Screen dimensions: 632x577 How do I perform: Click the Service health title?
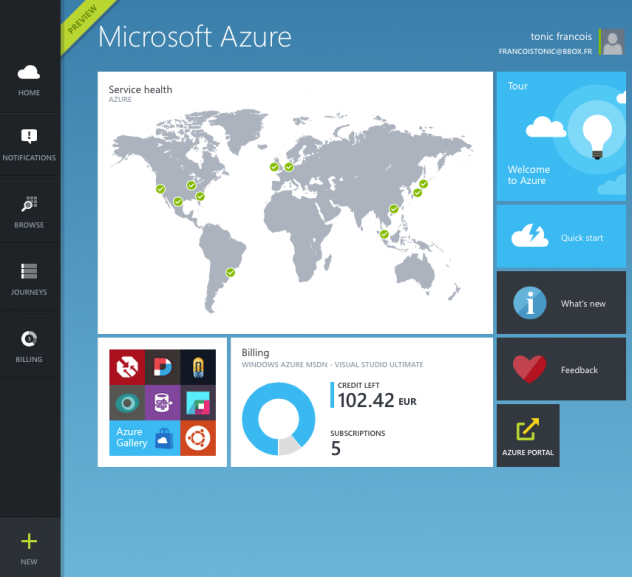(x=140, y=90)
